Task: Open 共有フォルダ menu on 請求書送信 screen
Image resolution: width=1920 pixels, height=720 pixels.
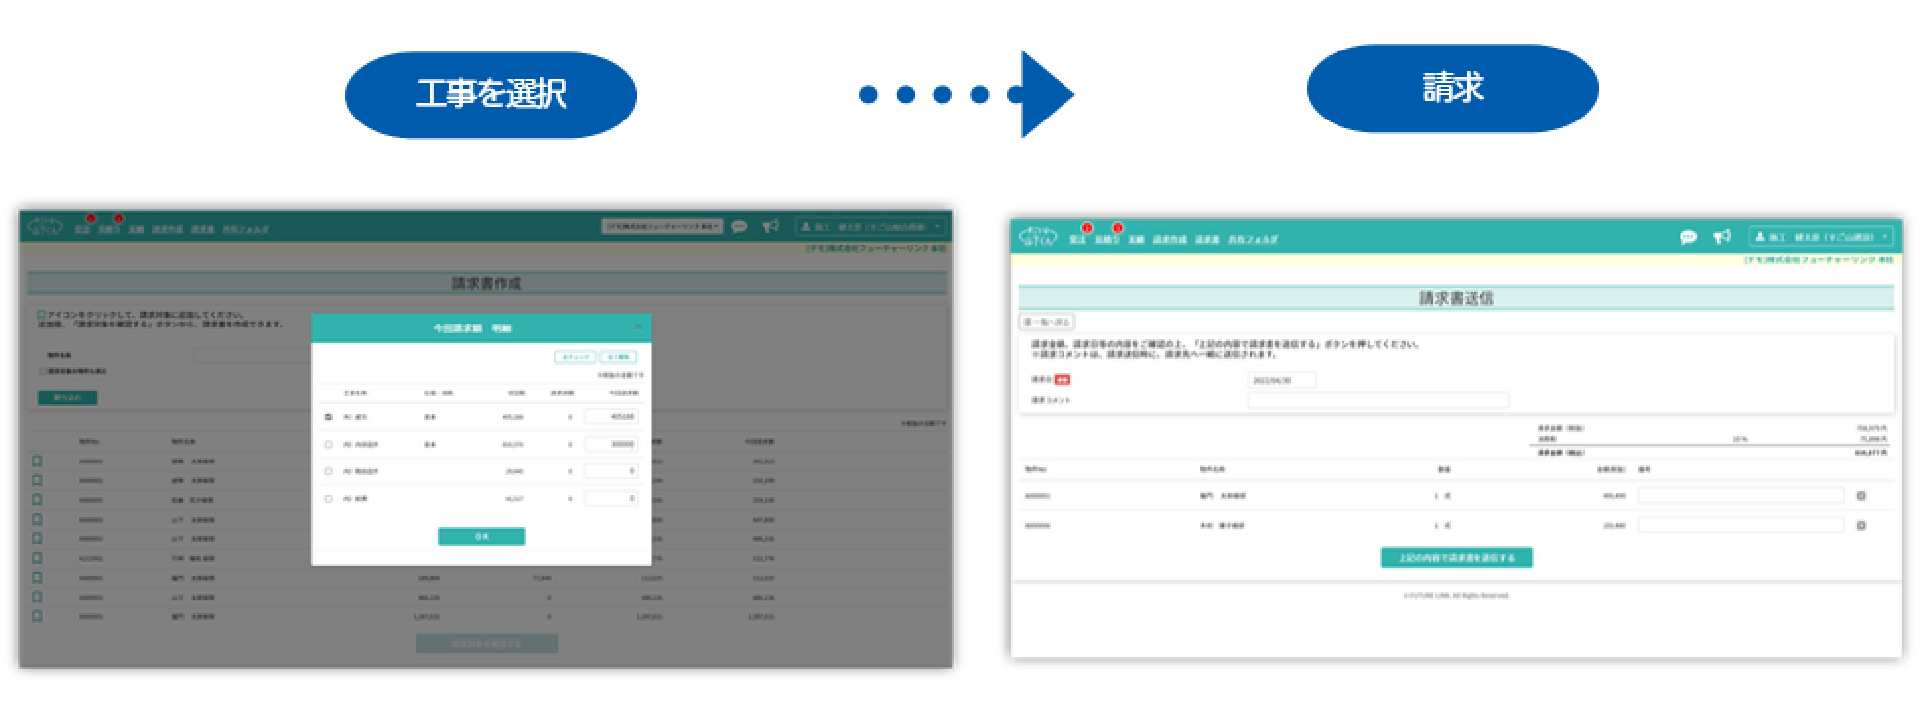Action: 1252,240
